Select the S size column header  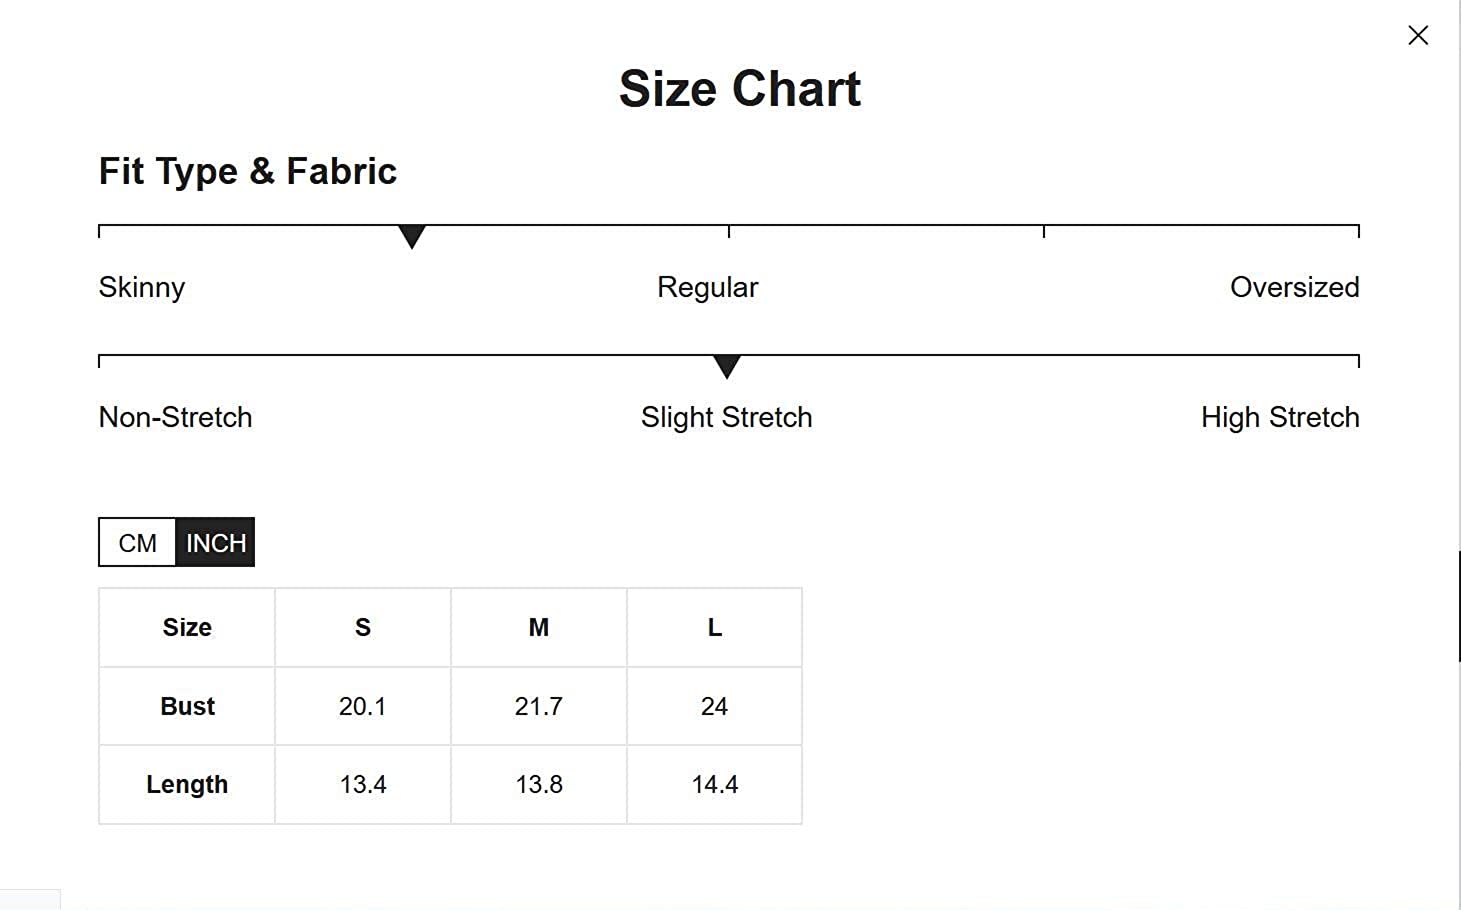(363, 628)
